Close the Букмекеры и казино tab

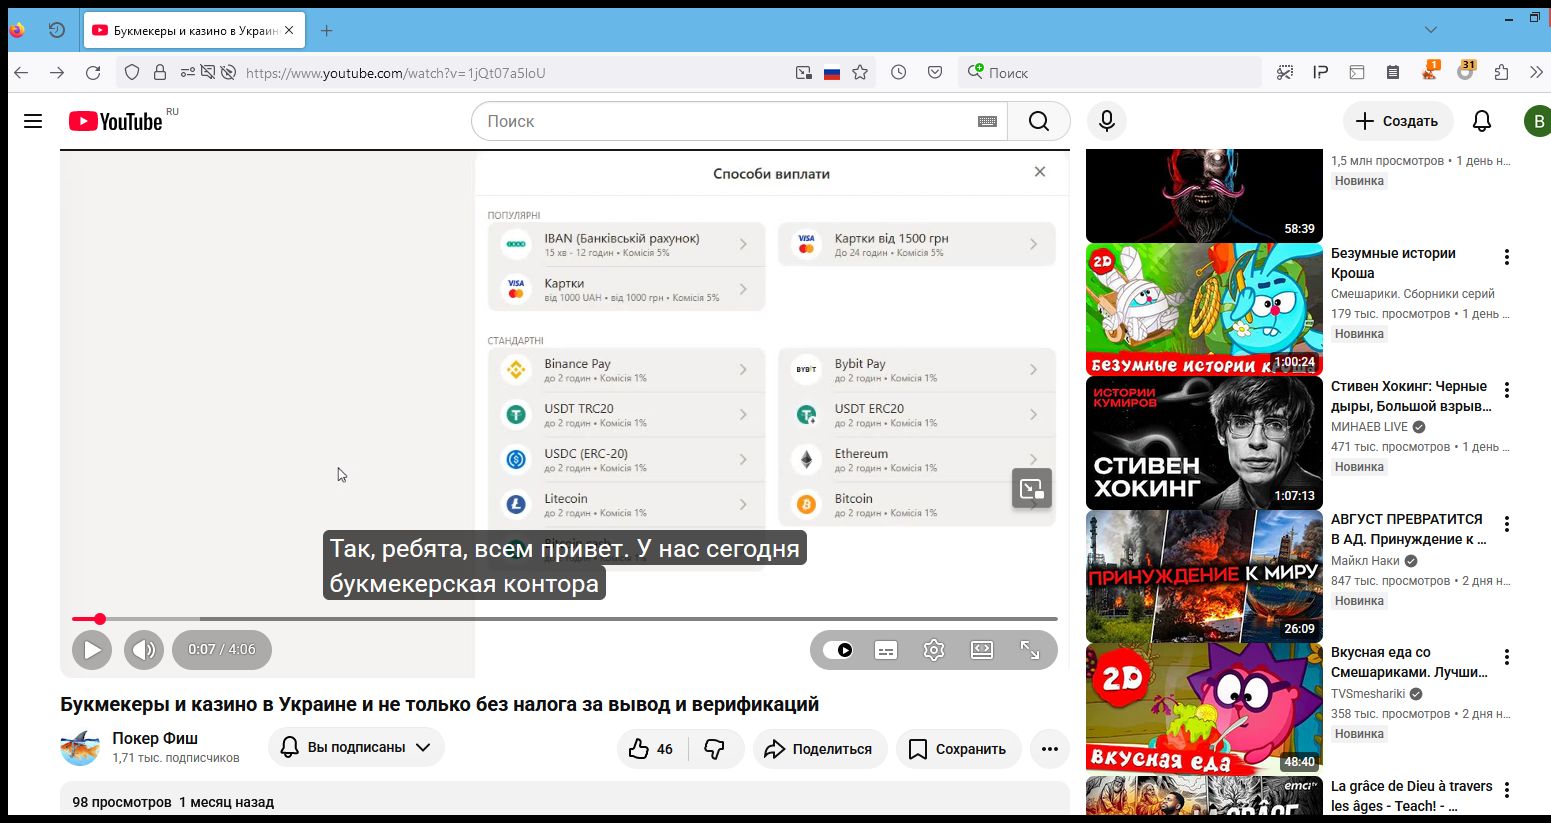[x=289, y=30]
